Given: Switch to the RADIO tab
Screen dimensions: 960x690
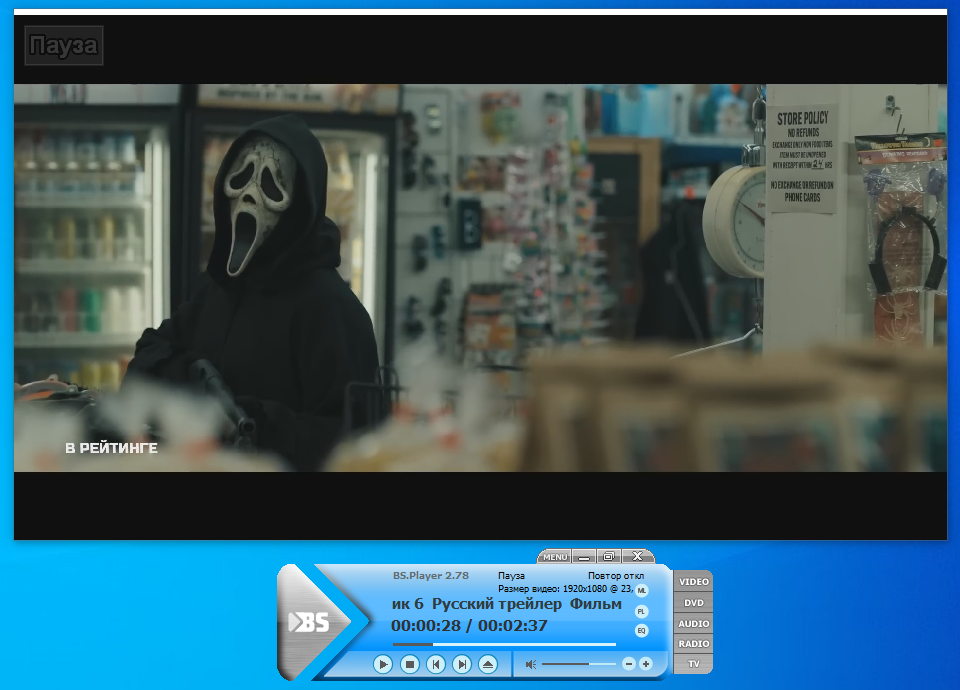Looking at the screenshot, I should pyautogui.click(x=694, y=643).
